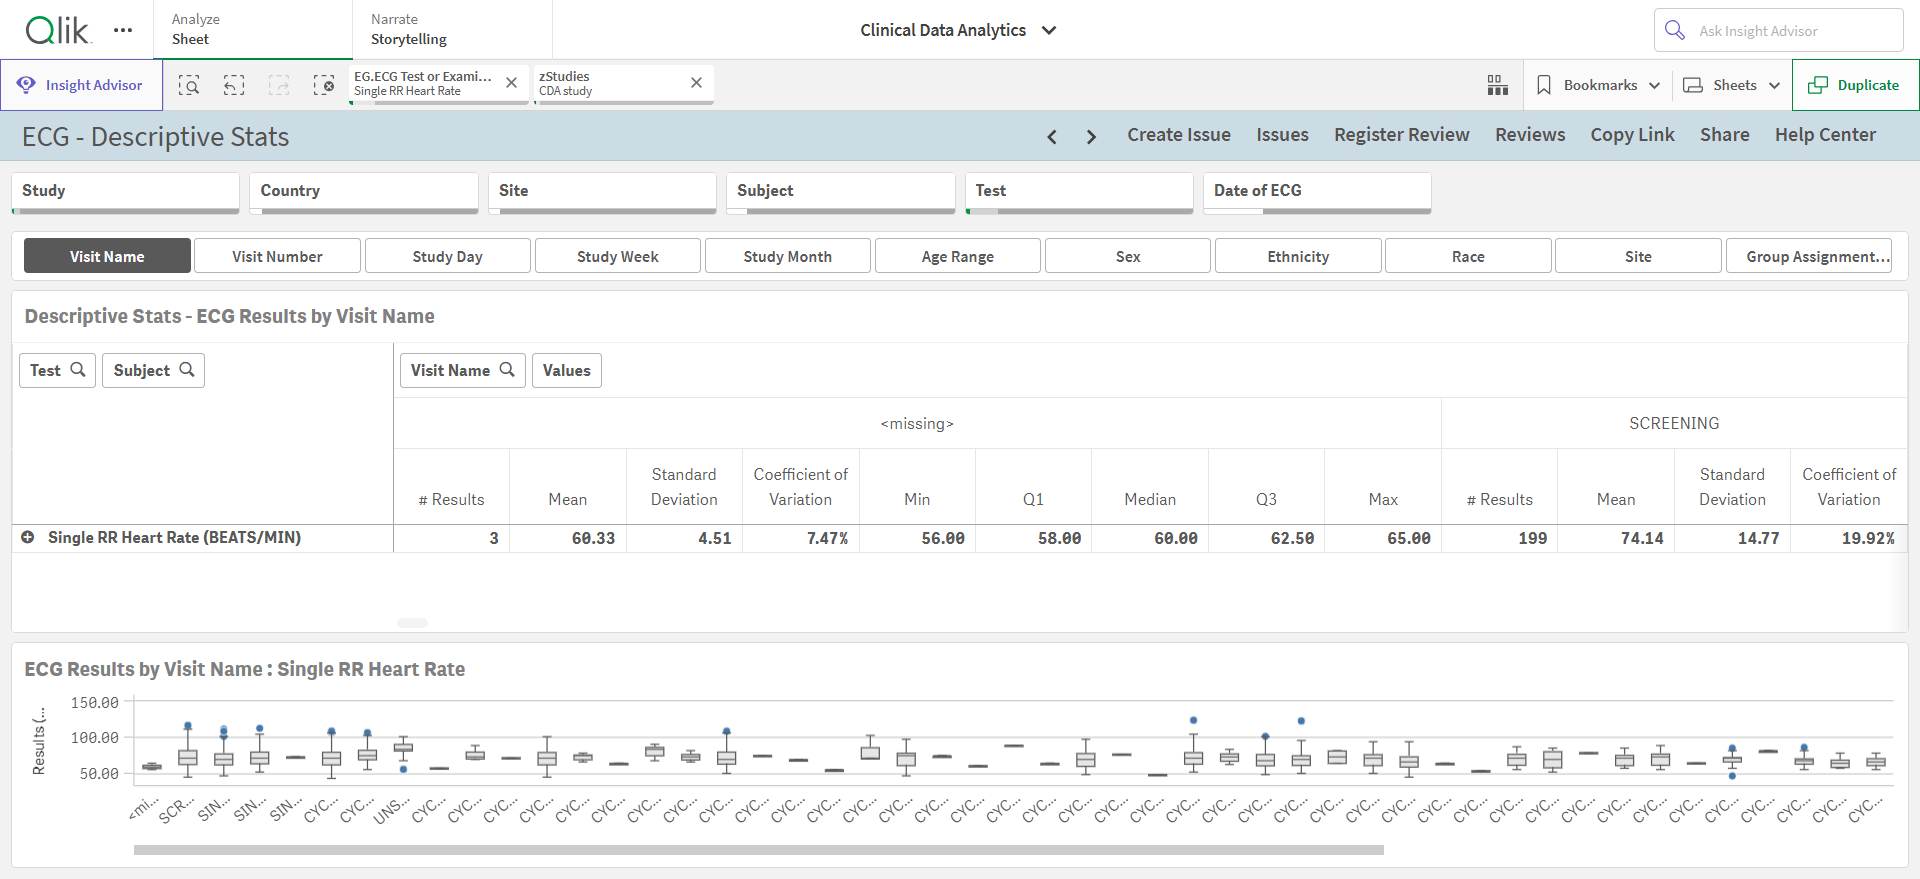Click the step back selection icon

[234, 85]
